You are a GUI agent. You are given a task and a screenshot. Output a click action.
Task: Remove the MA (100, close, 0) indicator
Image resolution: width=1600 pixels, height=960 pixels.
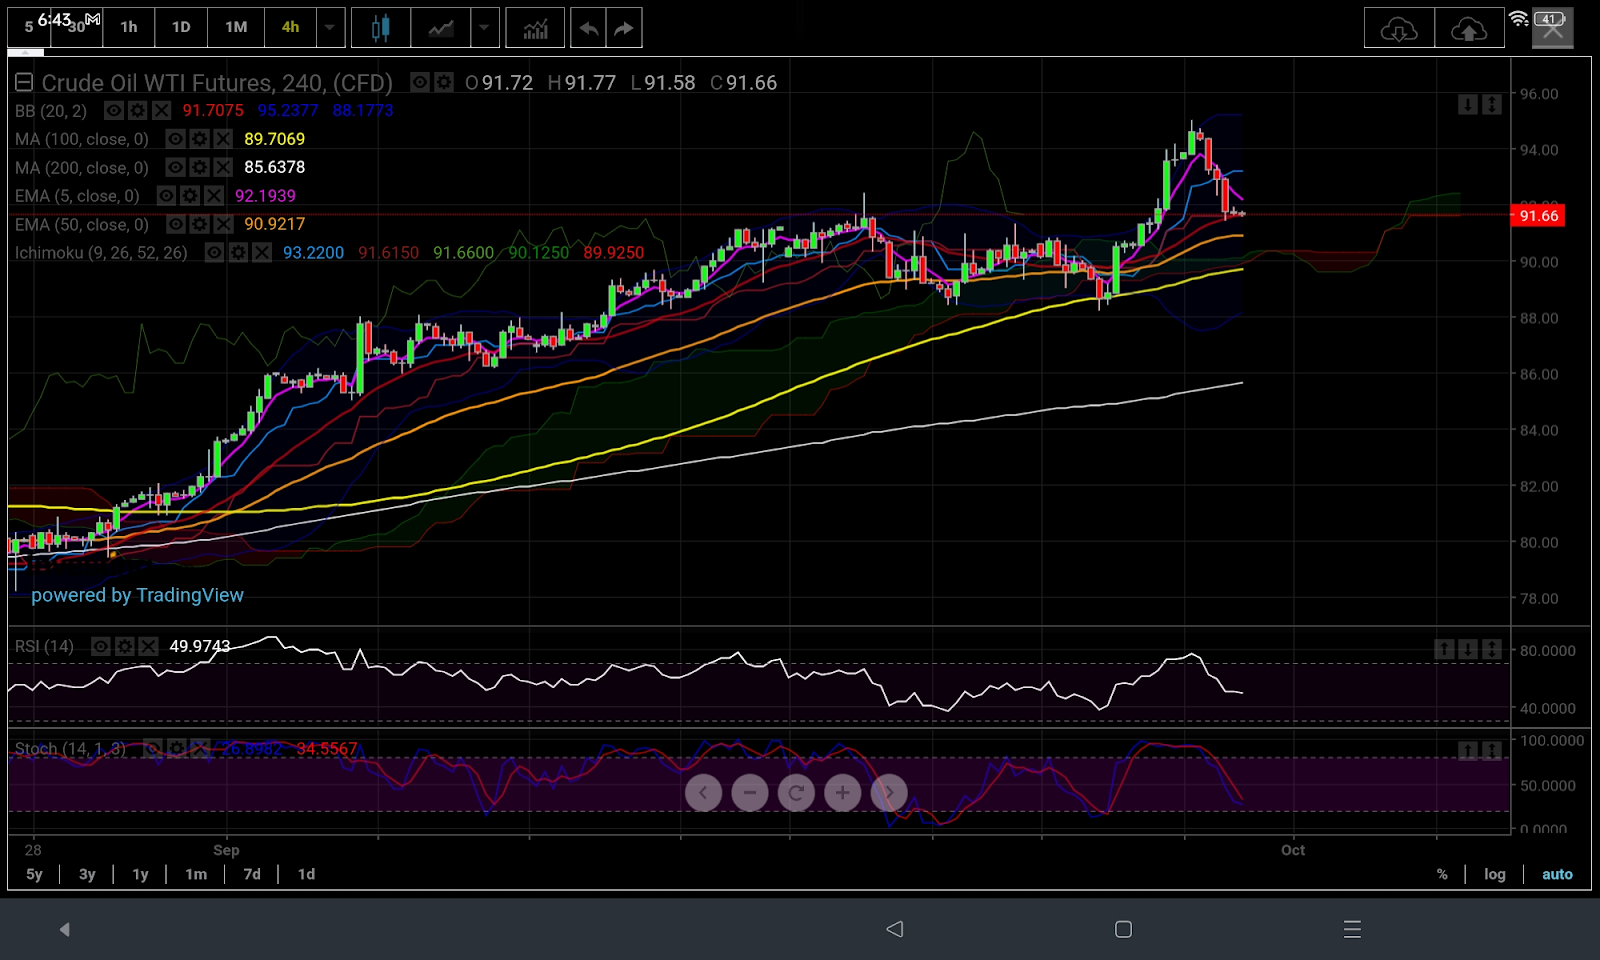click(x=223, y=139)
